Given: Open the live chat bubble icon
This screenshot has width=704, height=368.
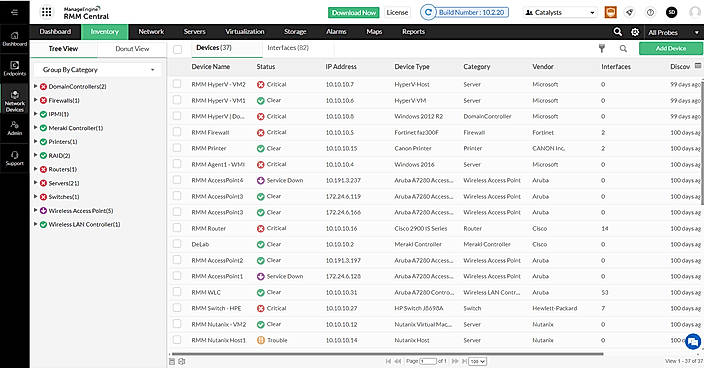Looking at the screenshot, I should point(693,342).
